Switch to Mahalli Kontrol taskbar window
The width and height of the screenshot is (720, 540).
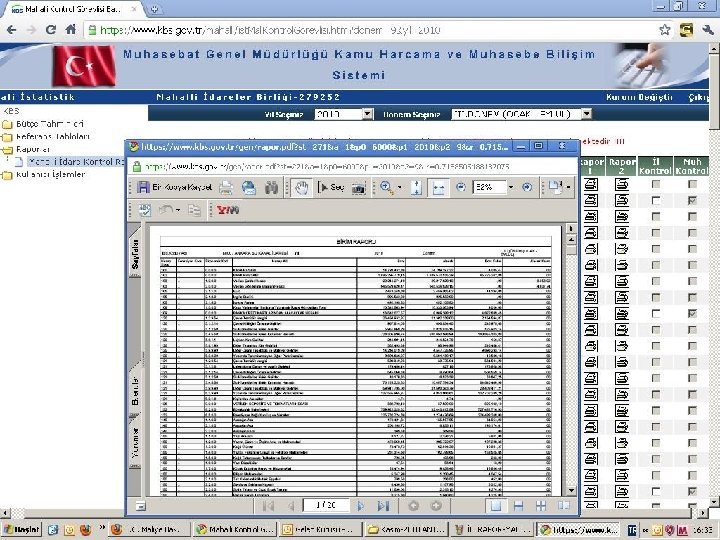235,529
